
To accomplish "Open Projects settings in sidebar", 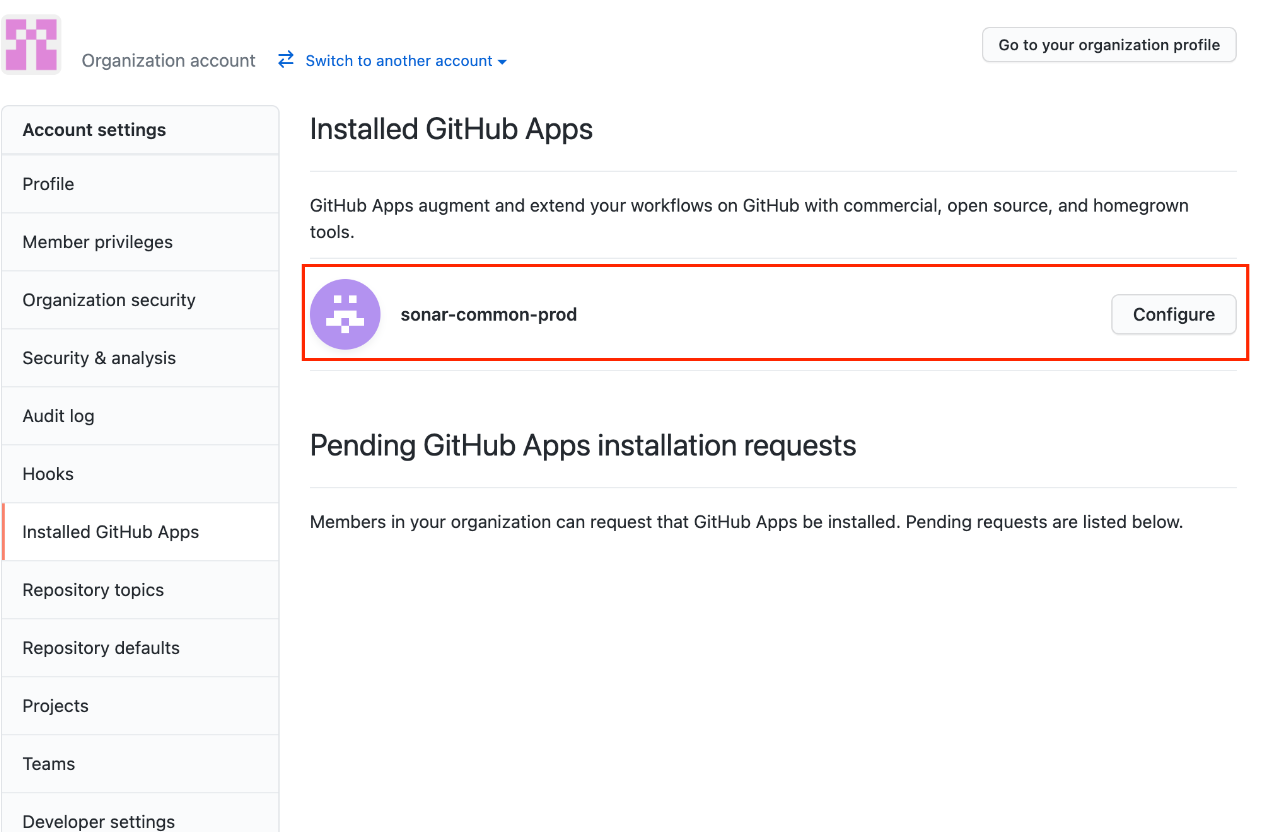I will pos(55,706).
